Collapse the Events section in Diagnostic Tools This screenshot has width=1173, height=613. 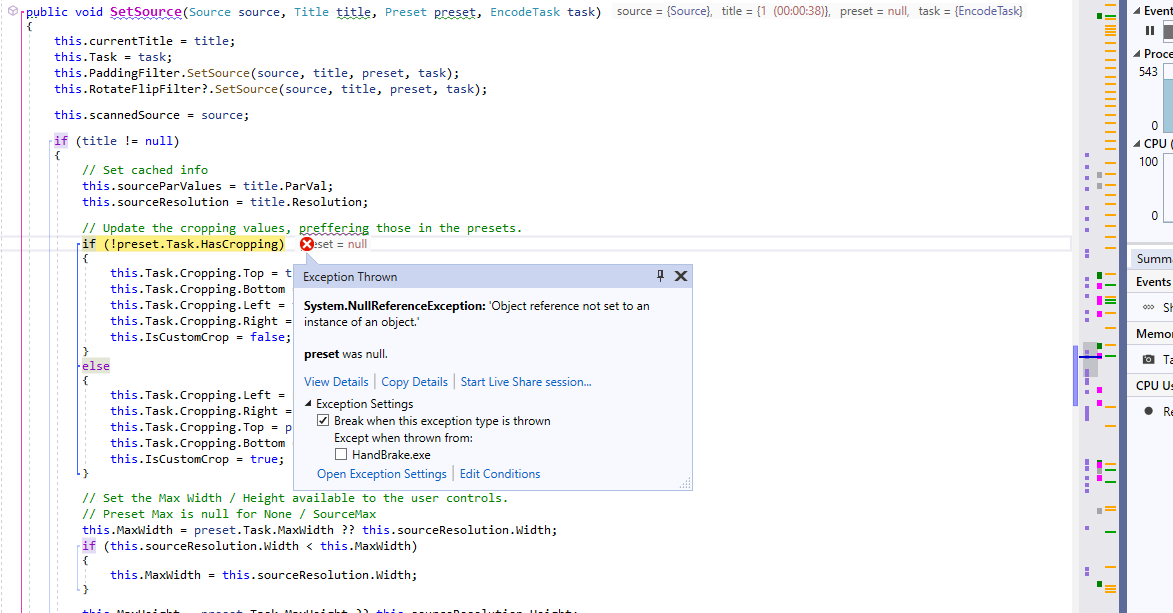click(x=1138, y=10)
